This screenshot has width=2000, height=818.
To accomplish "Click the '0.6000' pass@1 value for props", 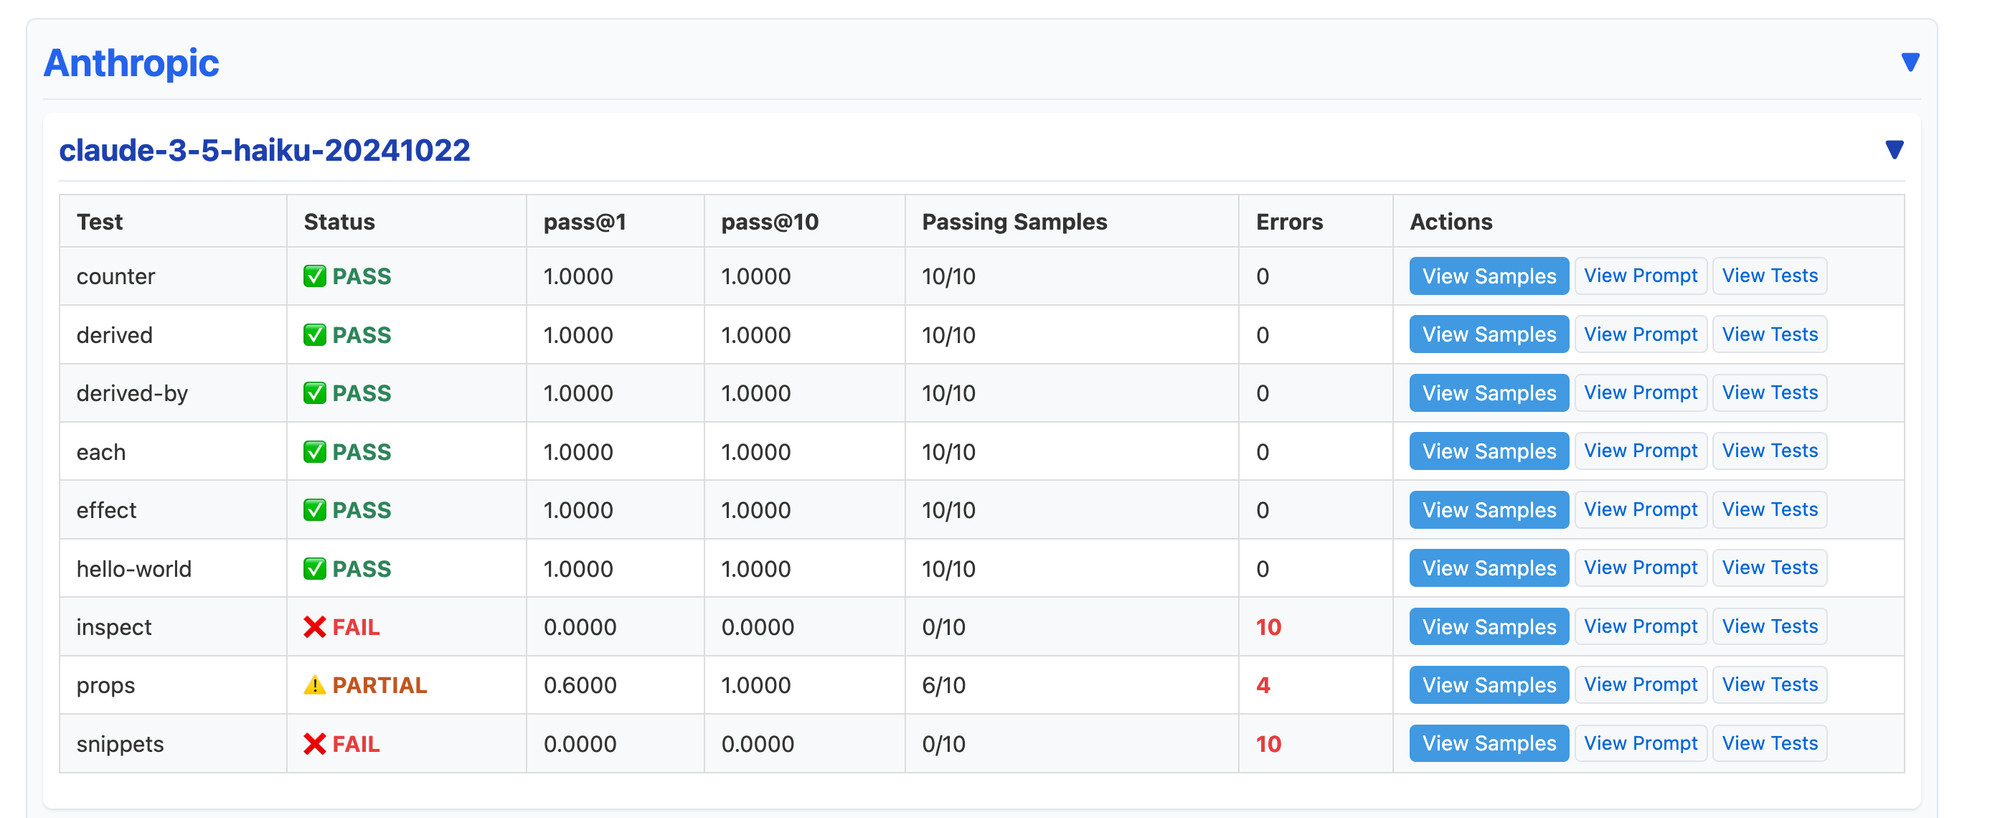I will (580, 686).
